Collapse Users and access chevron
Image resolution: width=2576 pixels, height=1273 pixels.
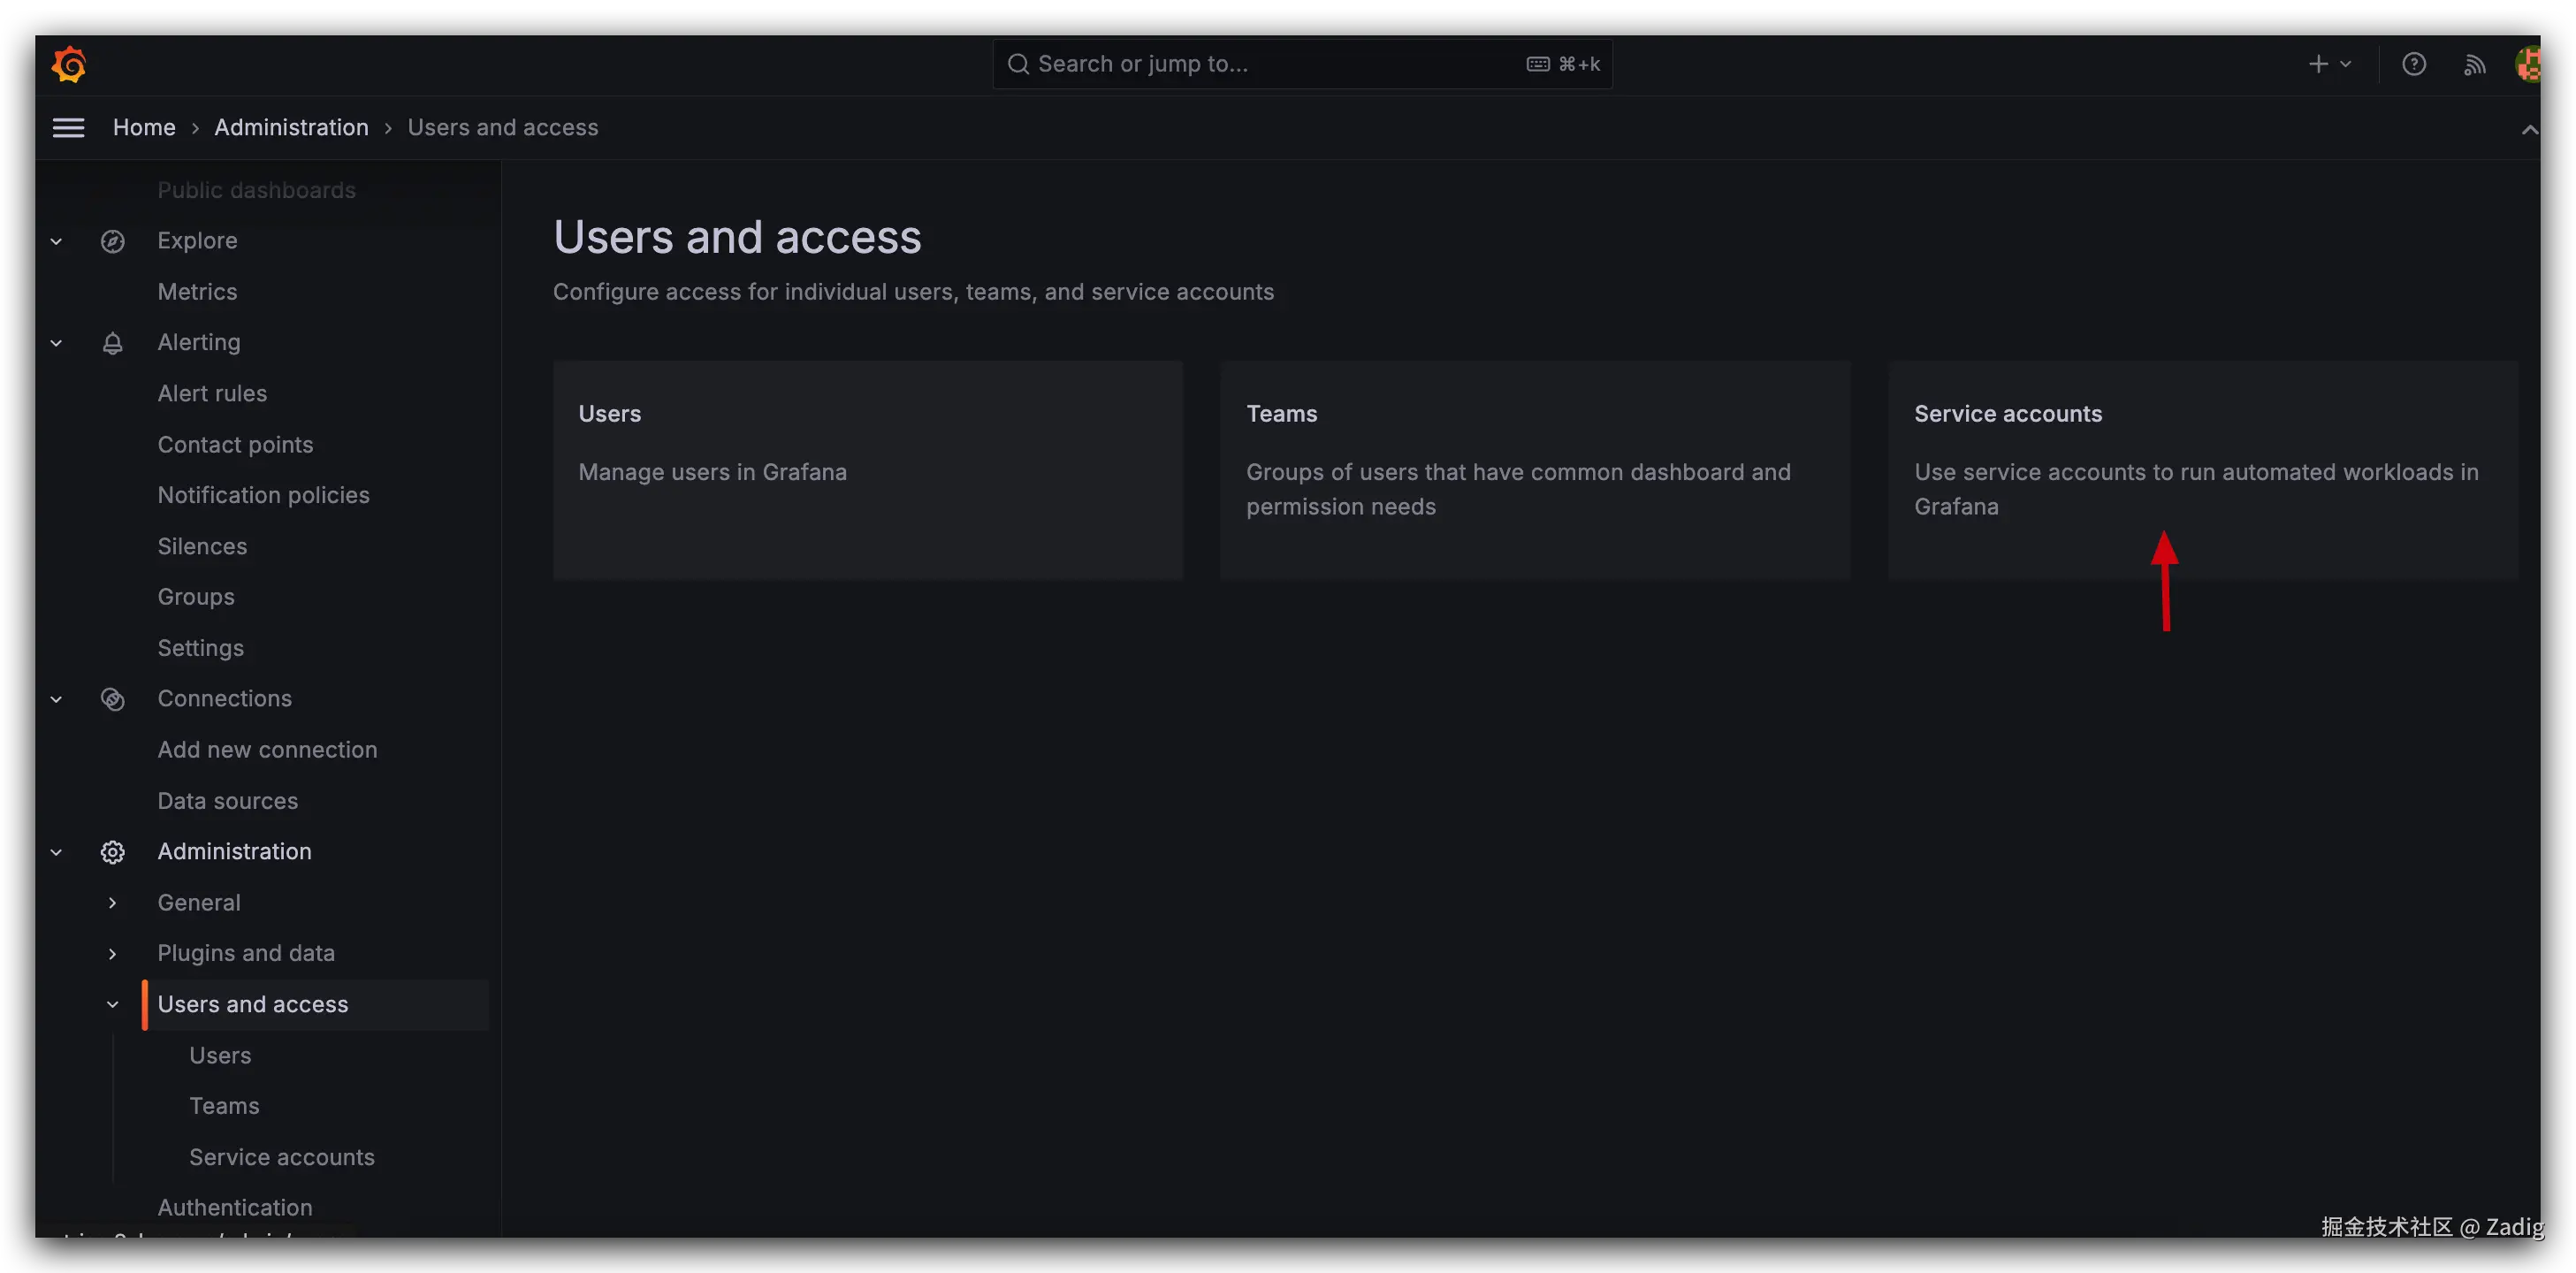[113, 1005]
